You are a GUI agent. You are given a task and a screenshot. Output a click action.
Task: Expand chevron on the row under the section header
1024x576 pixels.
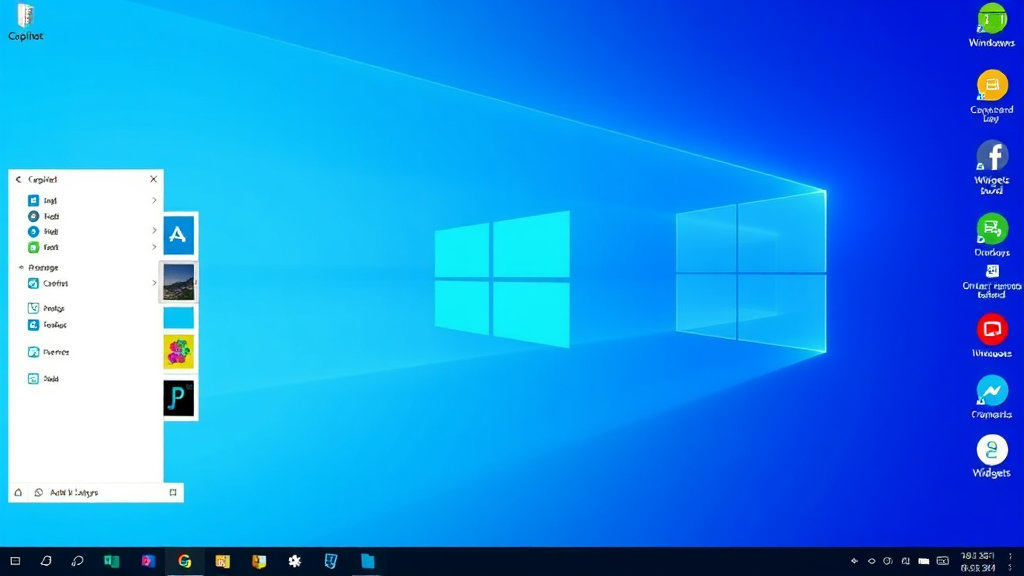click(x=154, y=283)
